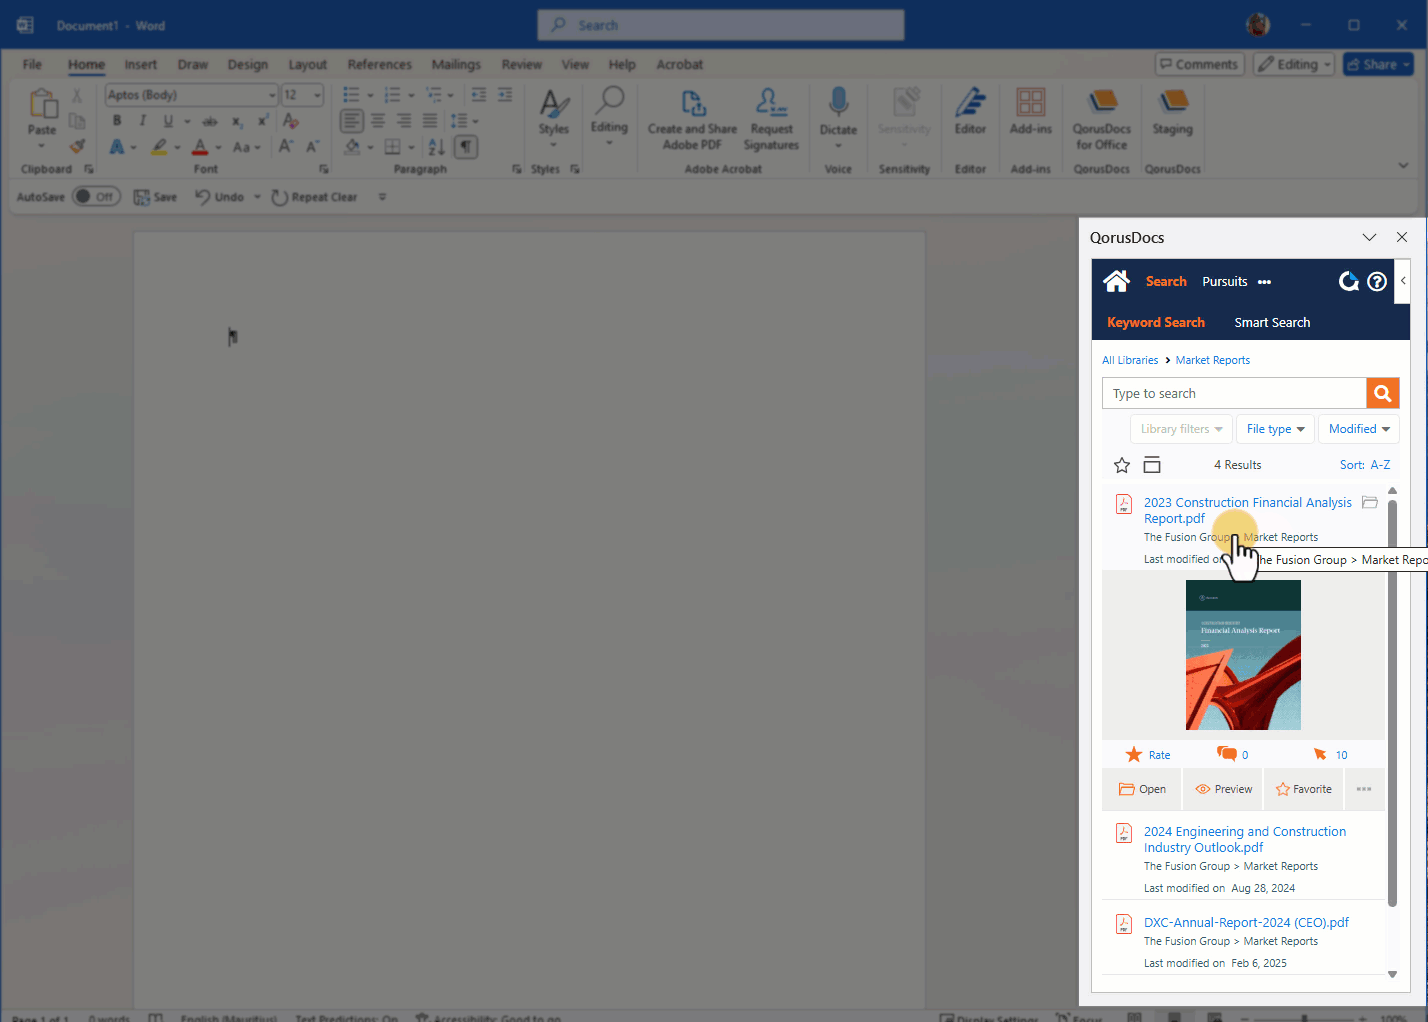
Task: Open the Acrobat ribbon tab
Action: pyautogui.click(x=679, y=64)
